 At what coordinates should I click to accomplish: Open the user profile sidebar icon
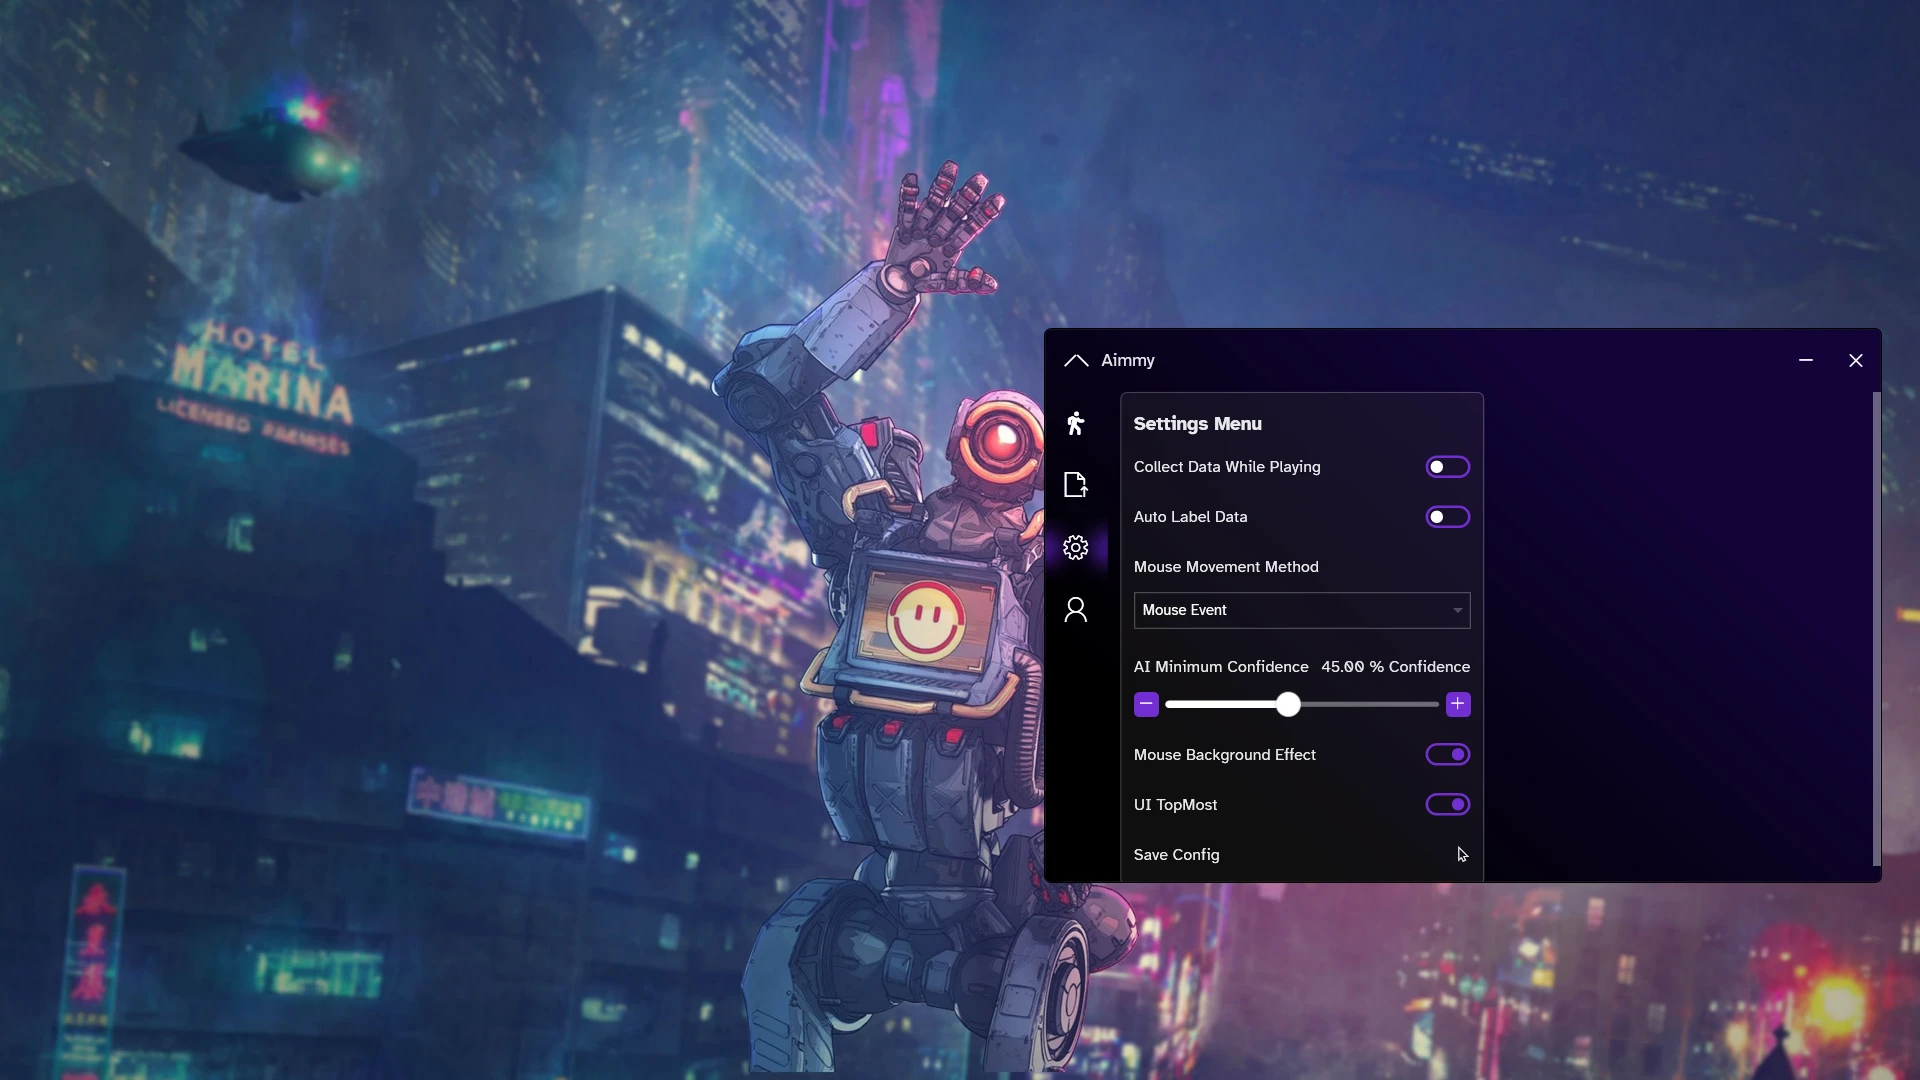coord(1075,610)
